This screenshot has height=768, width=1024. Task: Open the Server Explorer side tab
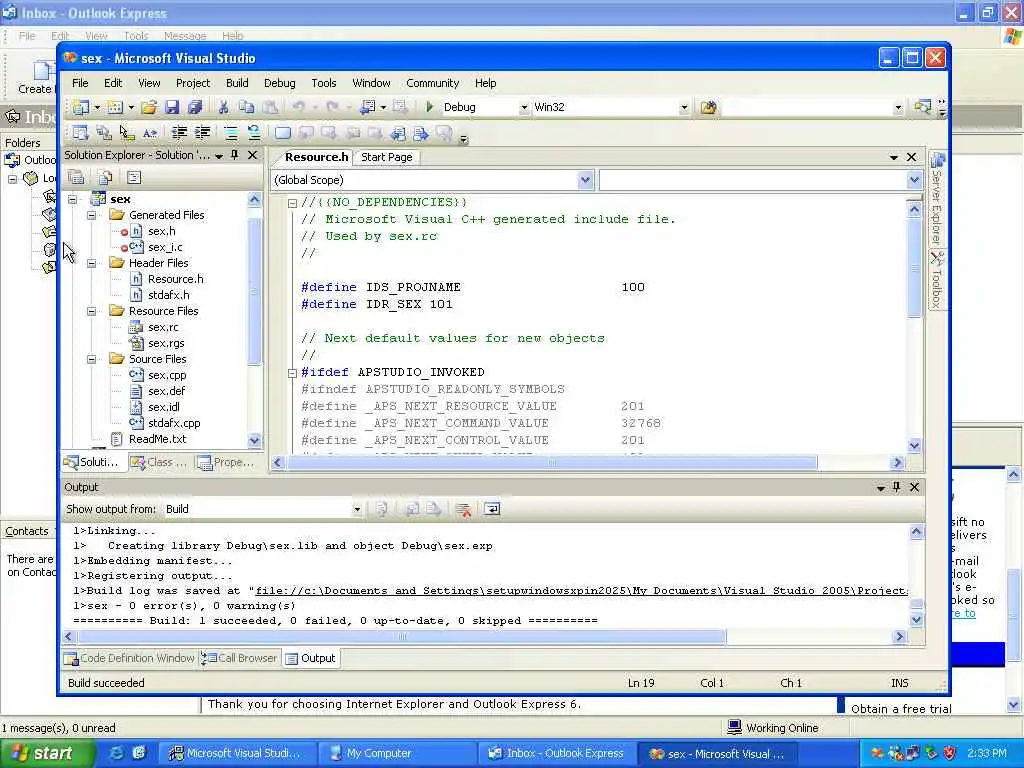(937, 199)
